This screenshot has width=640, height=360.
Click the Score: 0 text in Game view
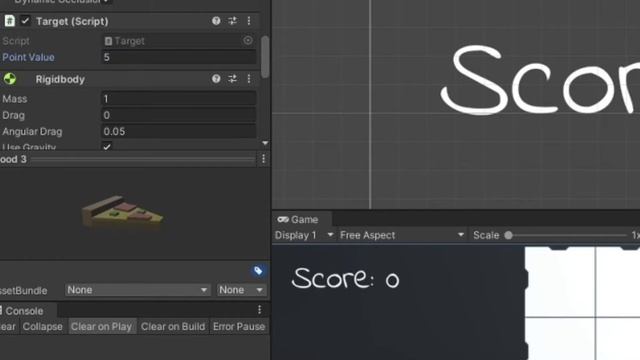345,278
